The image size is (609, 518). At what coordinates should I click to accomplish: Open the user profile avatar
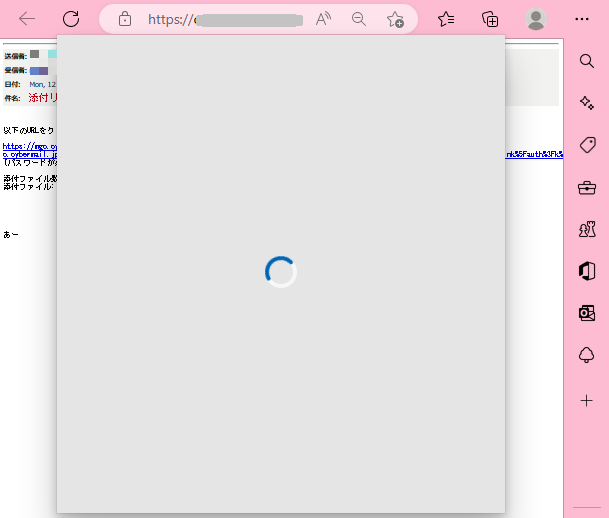(x=536, y=19)
